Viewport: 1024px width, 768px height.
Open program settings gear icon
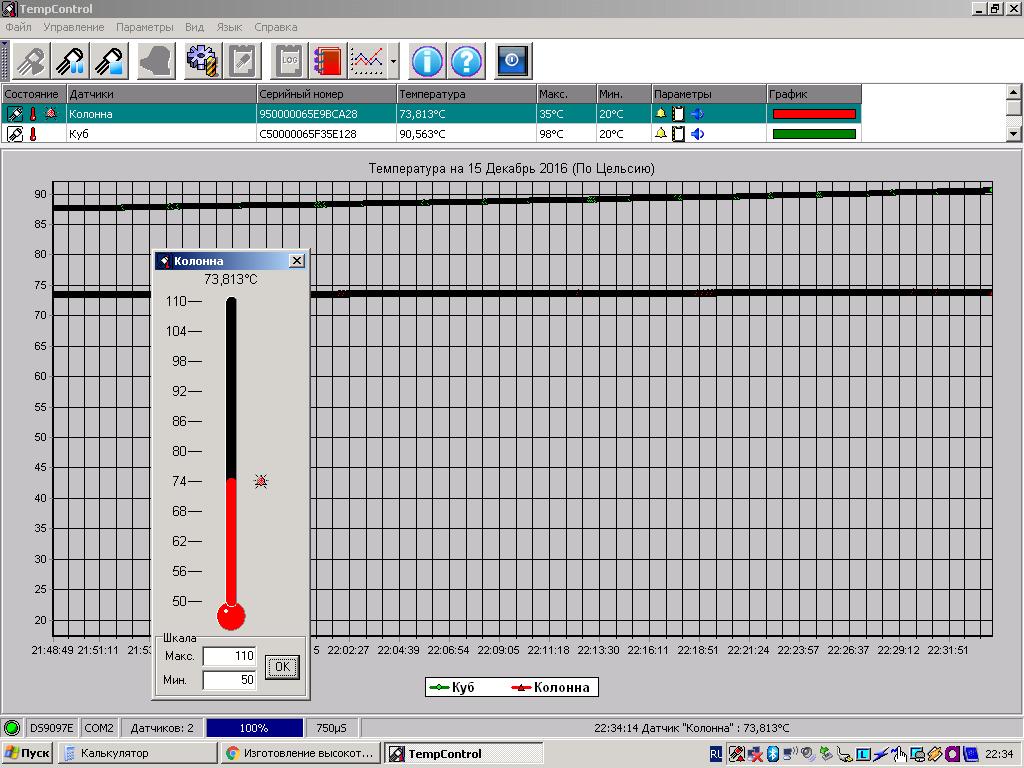[202, 61]
